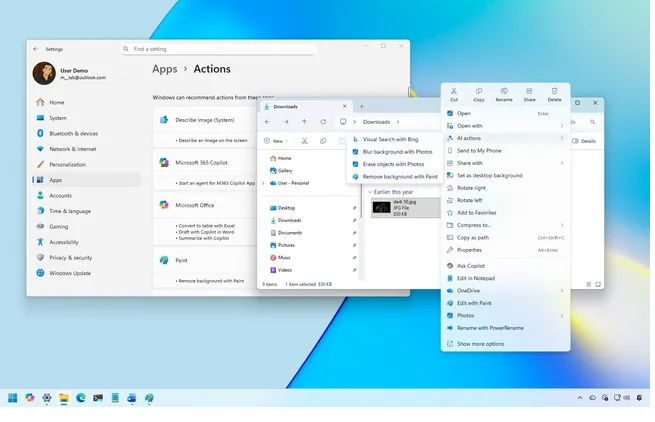This screenshot has height=422, width=655.
Task: Select Remove background with Paint in submenu
Action: tap(394, 177)
